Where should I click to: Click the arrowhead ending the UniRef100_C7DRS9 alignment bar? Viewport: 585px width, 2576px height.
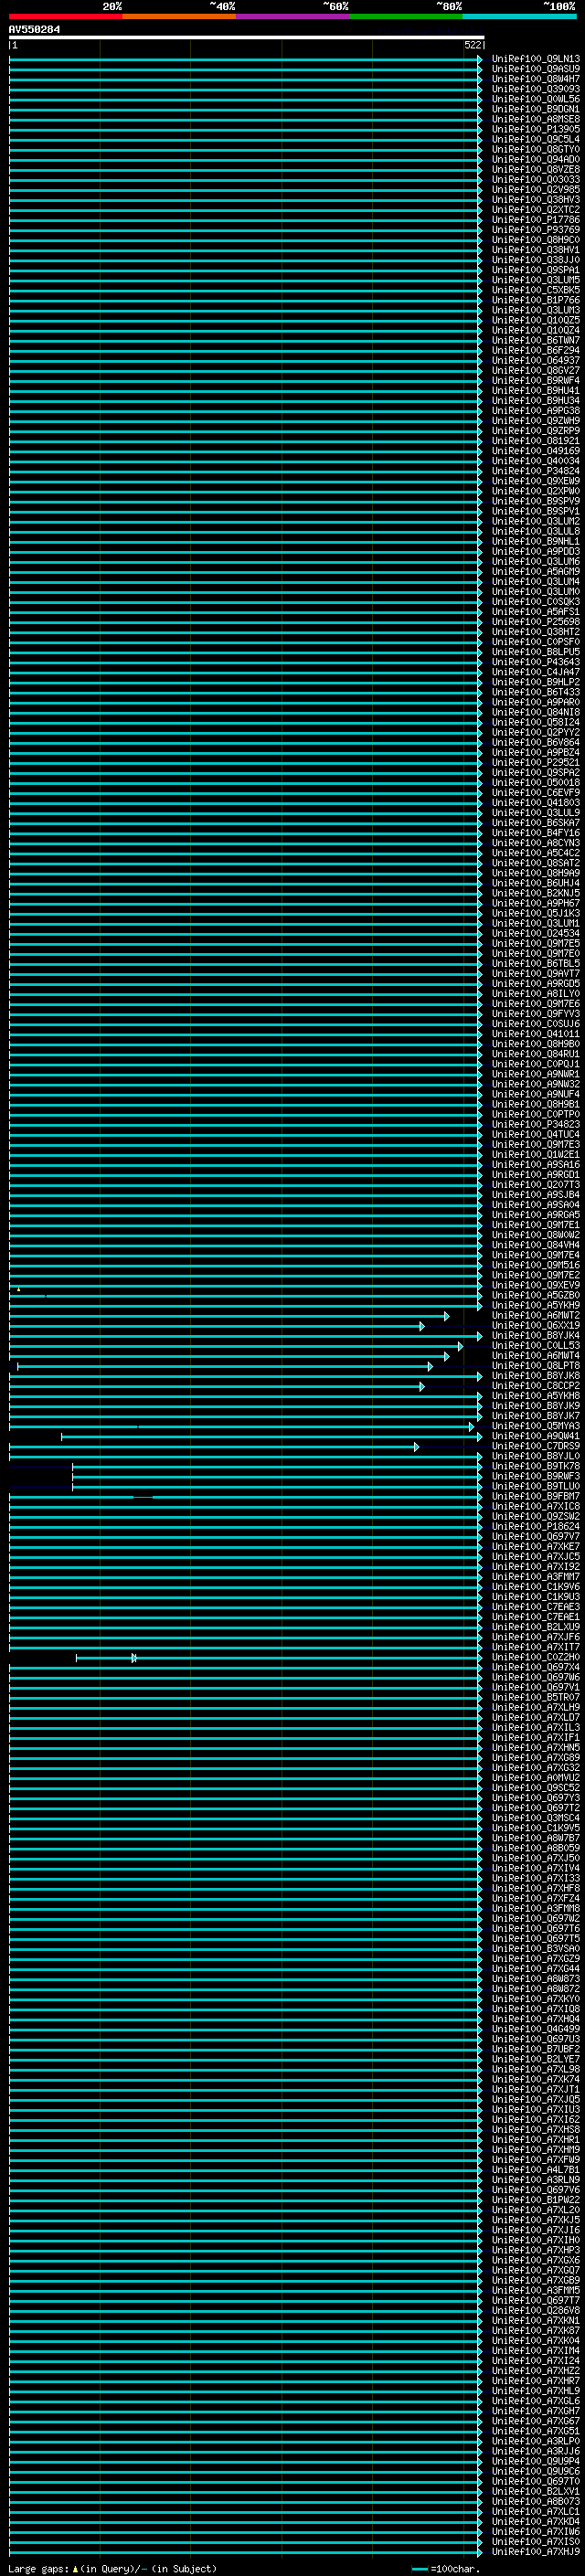[x=417, y=1447]
